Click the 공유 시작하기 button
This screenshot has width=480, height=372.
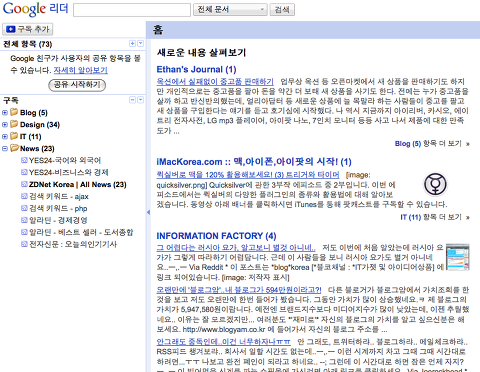[x=77, y=85]
